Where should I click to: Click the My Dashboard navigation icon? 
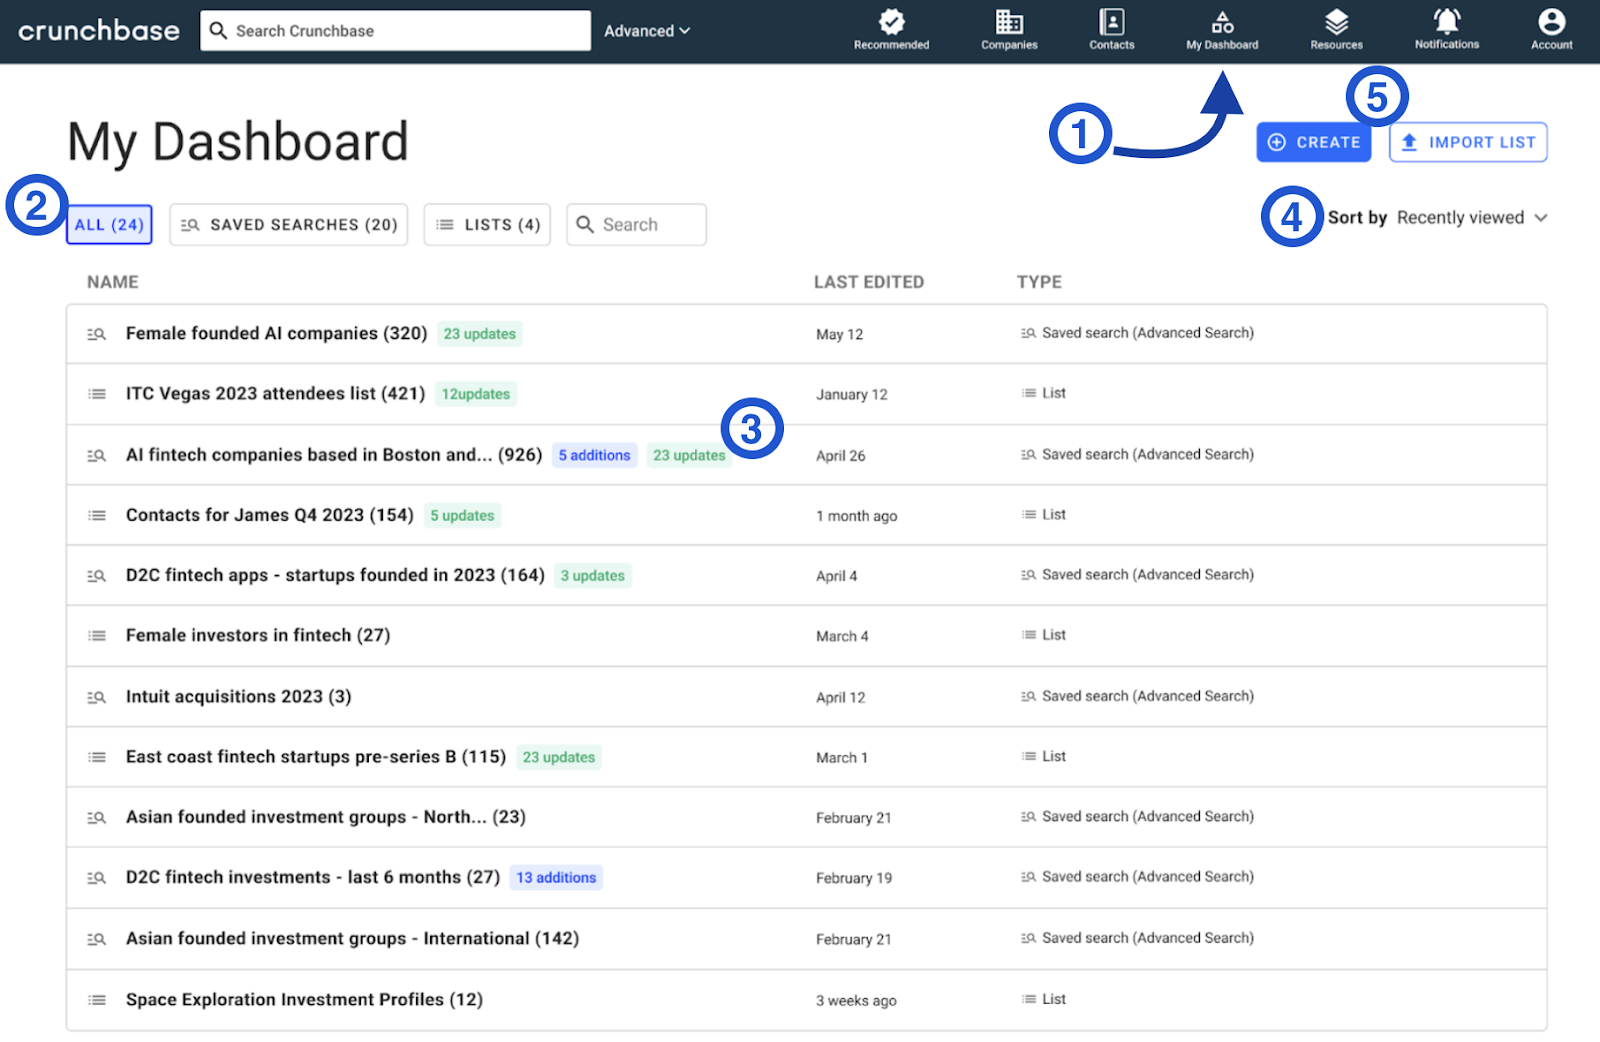(1221, 28)
